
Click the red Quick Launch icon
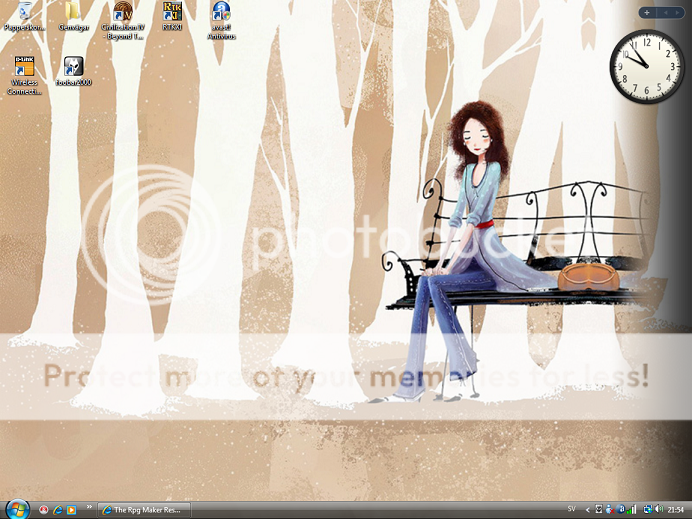pos(43,510)
